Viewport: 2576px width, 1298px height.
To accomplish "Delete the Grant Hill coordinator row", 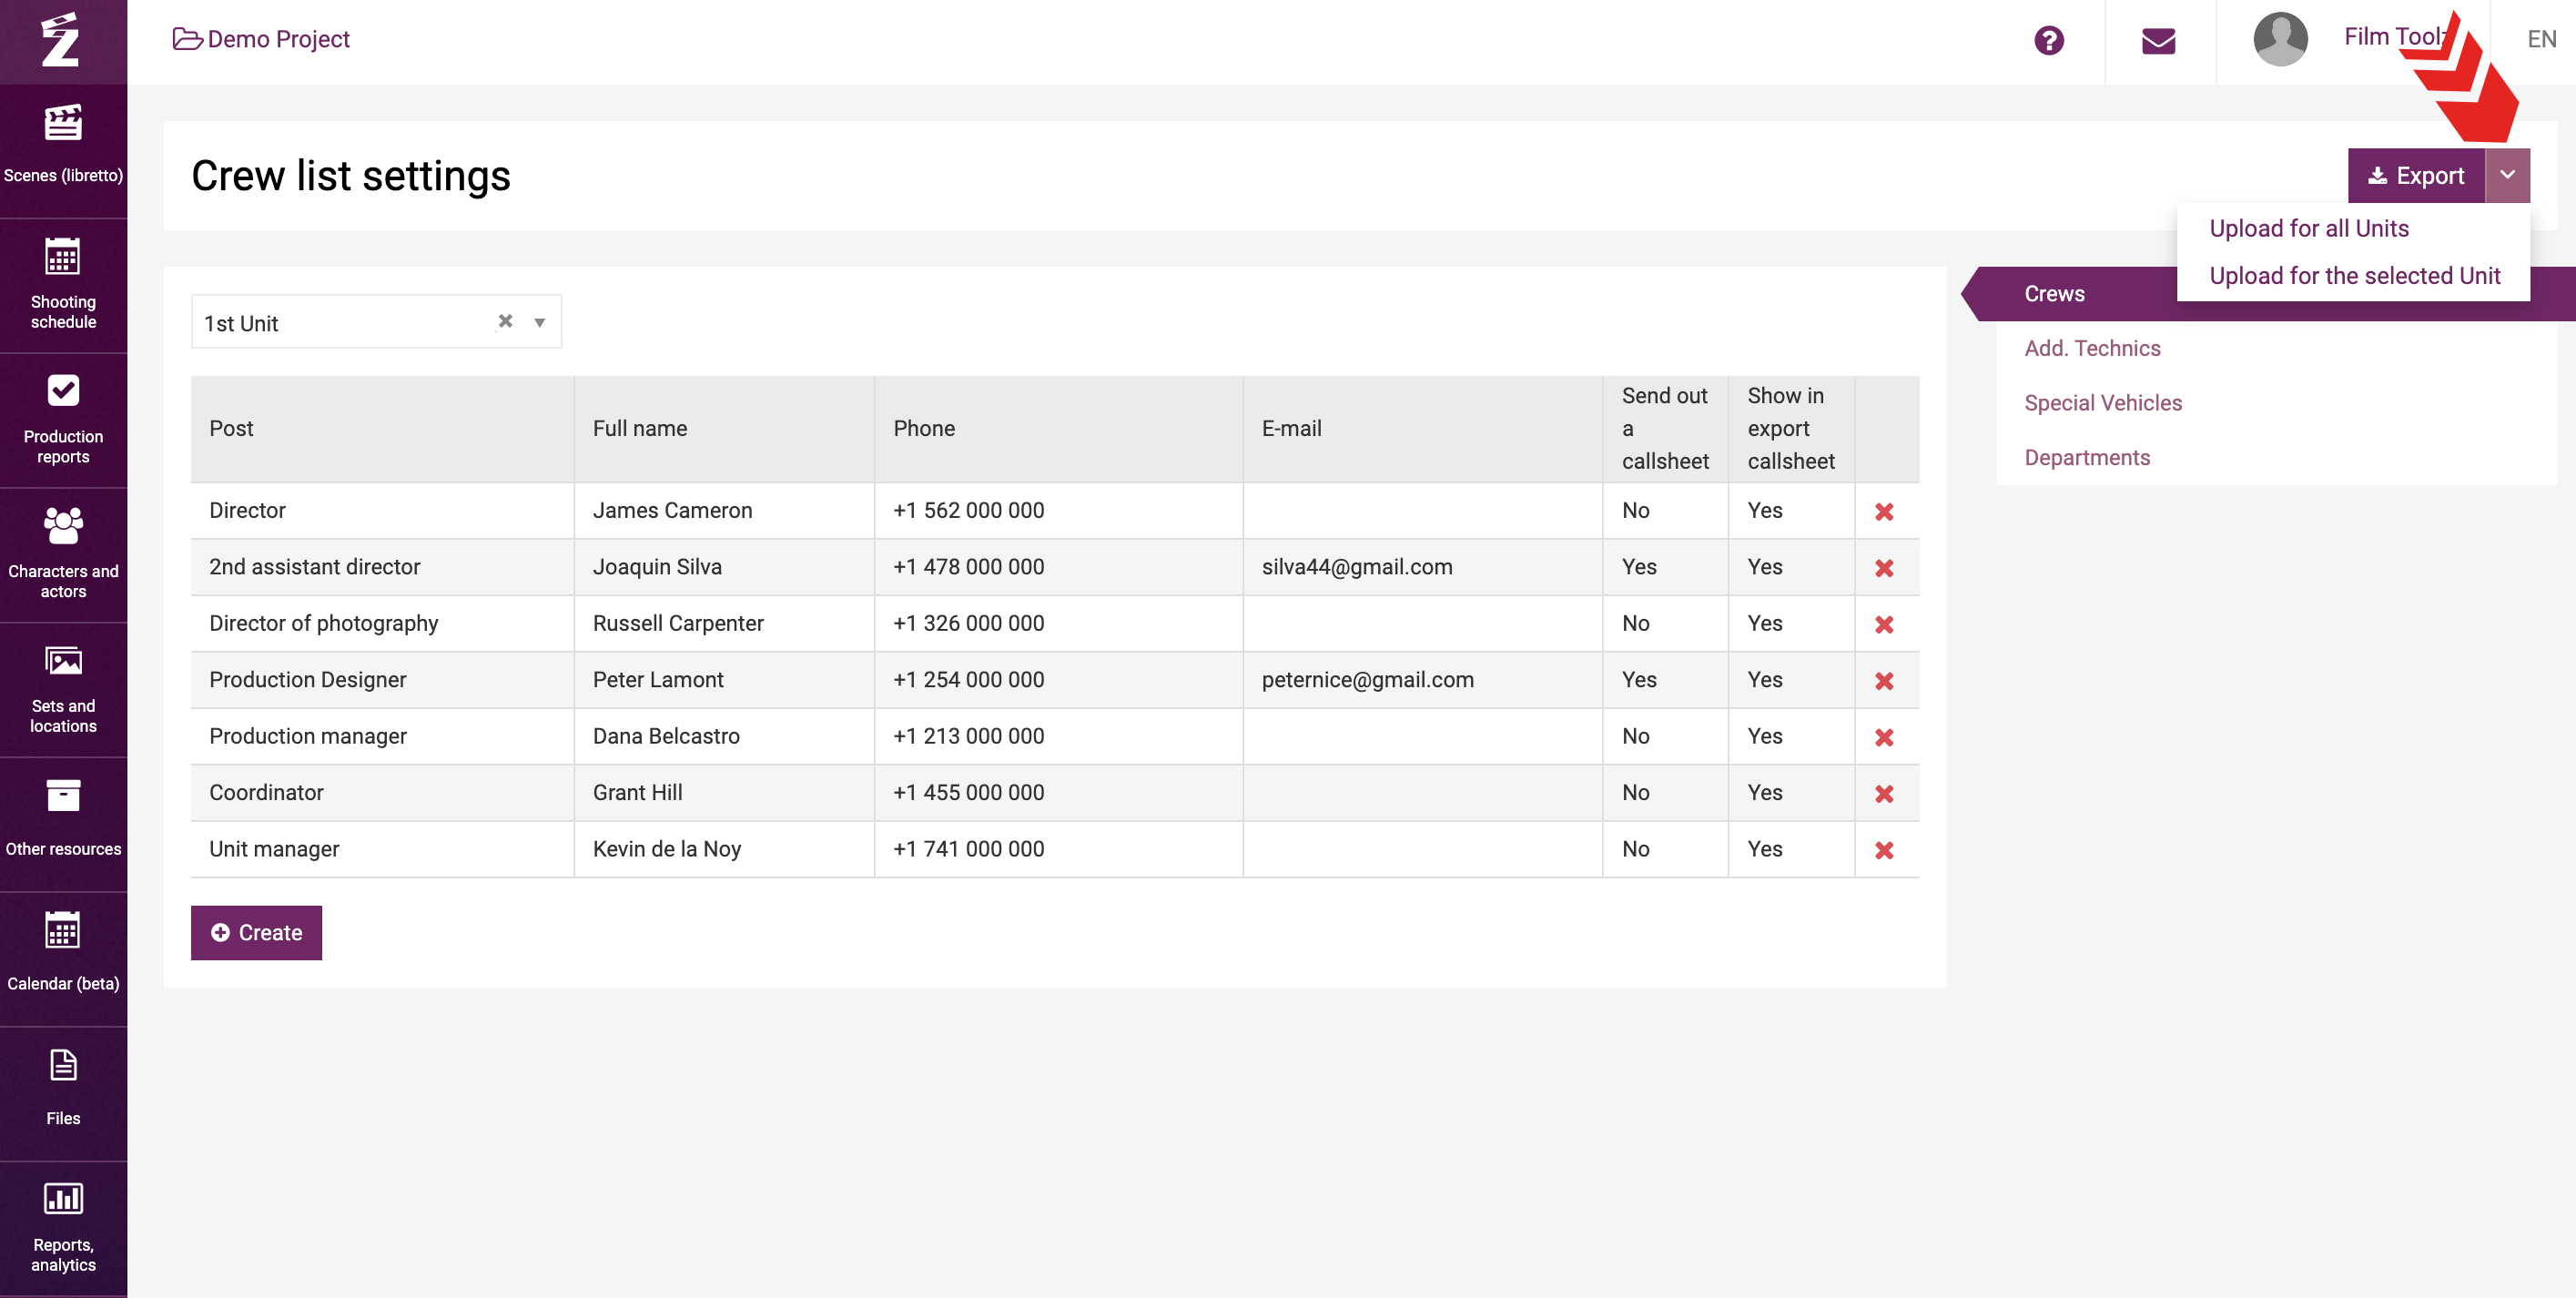I will click(x=1884, y=794).
